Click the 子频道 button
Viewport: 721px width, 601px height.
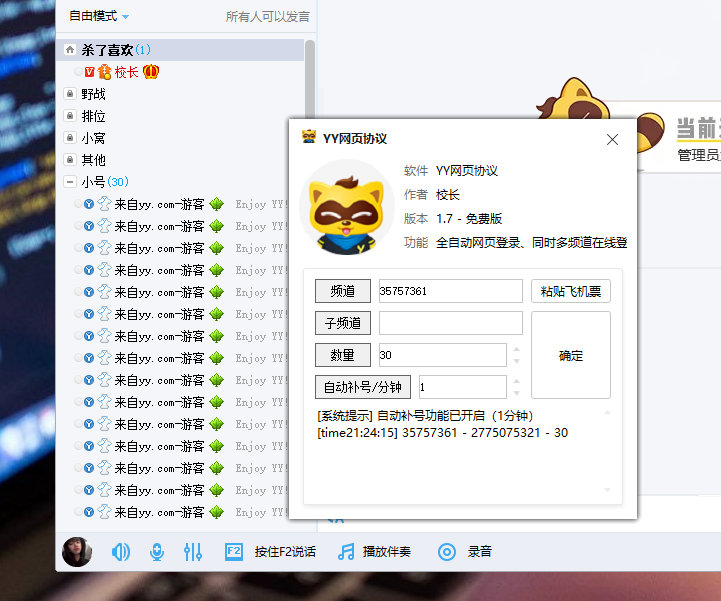click(343, 323)
